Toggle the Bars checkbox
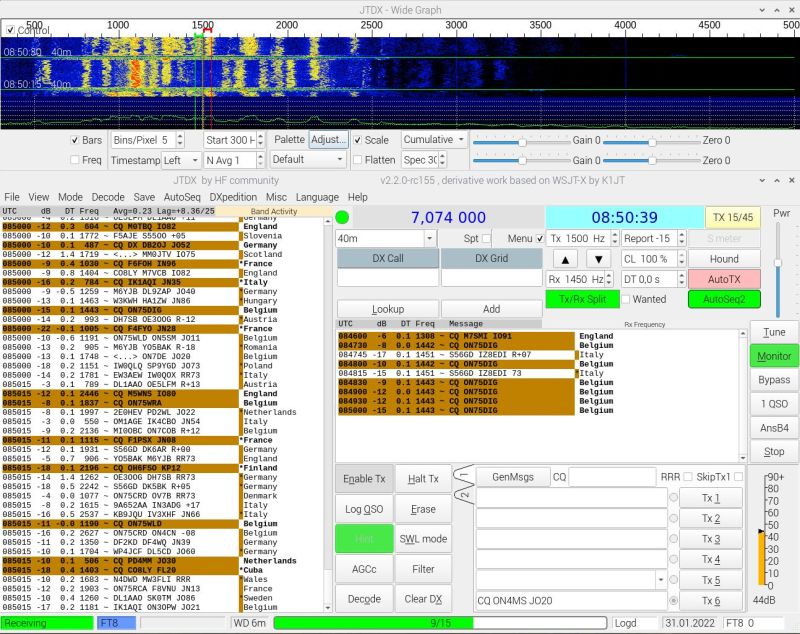The width and height of the screenshot is (800, 634). point(74,140)
